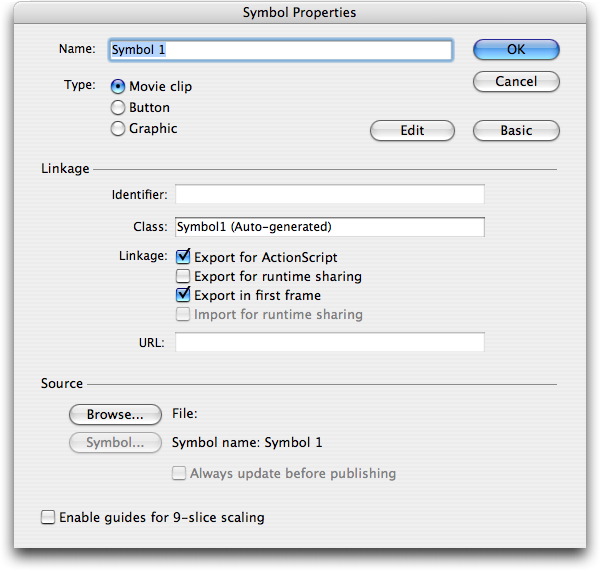Select the Movie clip type
This screenshot has height=571, width=600.
(118, 87)
